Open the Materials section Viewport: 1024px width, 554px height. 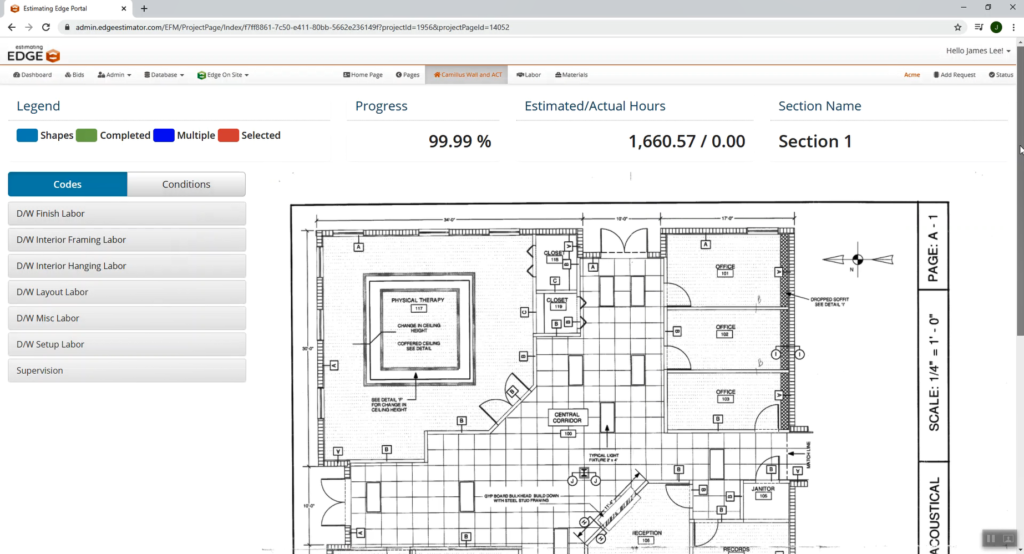point(571,74)
